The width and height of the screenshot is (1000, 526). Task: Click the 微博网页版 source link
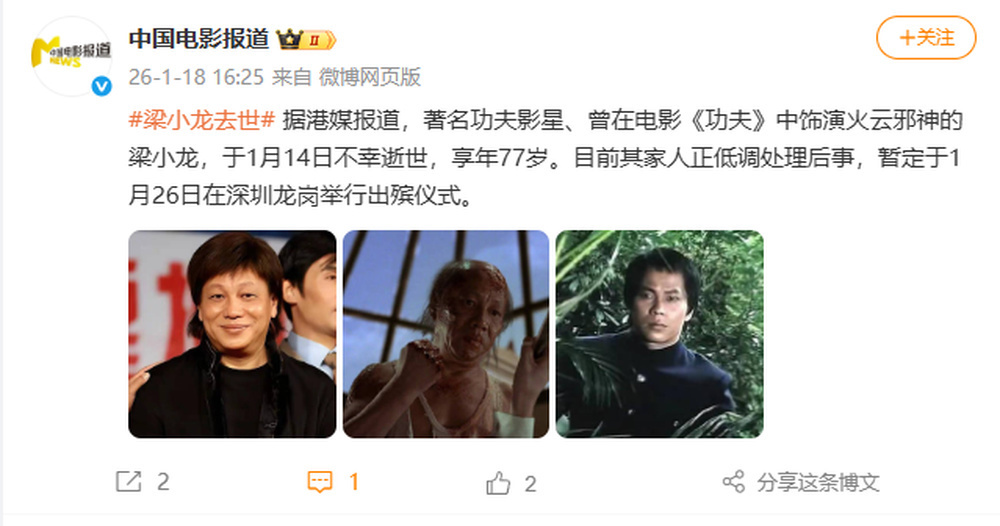tap(370, 77)
